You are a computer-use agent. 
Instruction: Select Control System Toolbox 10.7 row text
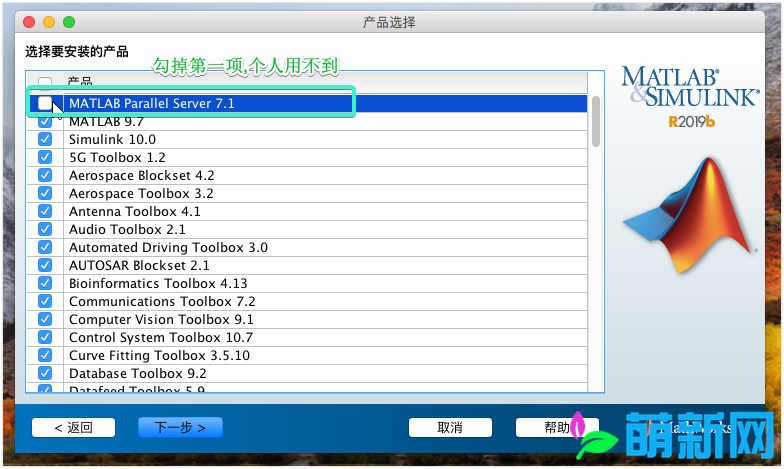pos(161,338)
